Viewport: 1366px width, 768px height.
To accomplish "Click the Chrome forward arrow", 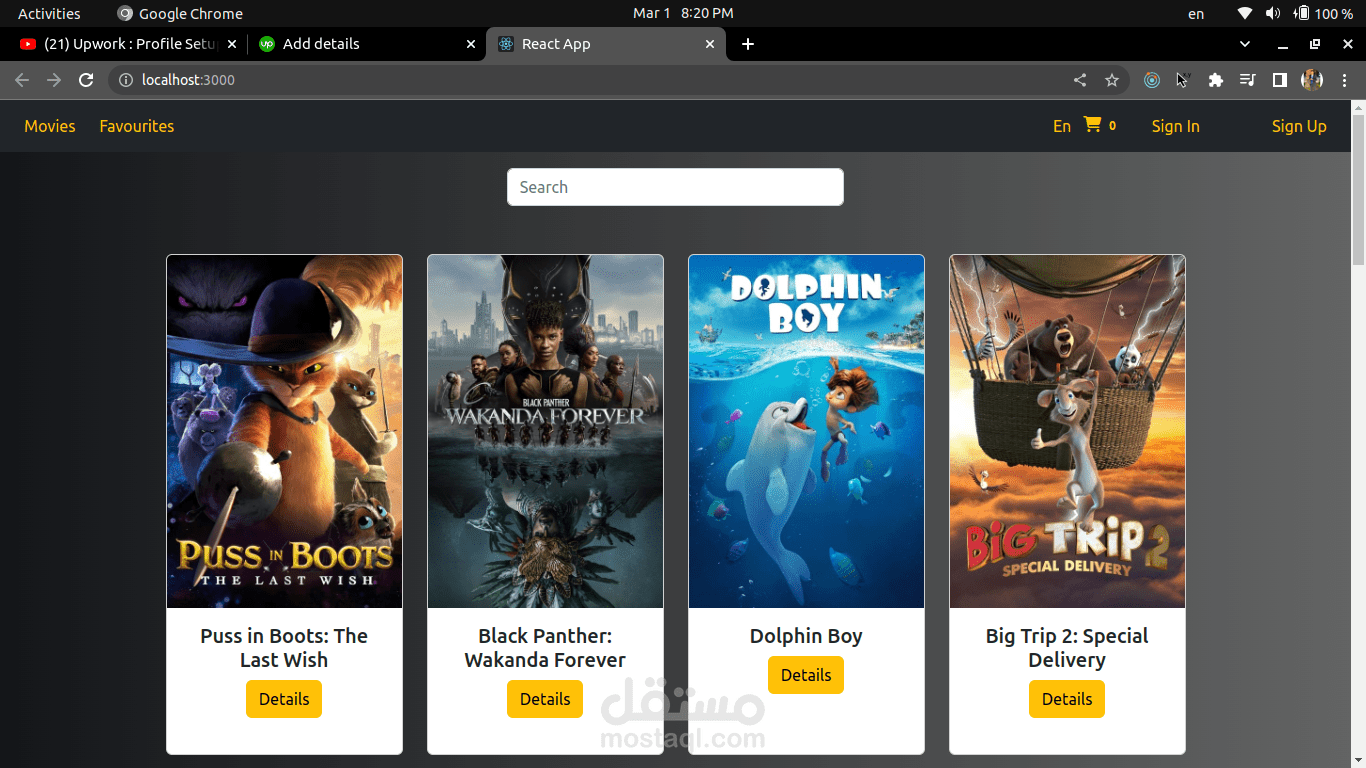I will tap(54, 80).
